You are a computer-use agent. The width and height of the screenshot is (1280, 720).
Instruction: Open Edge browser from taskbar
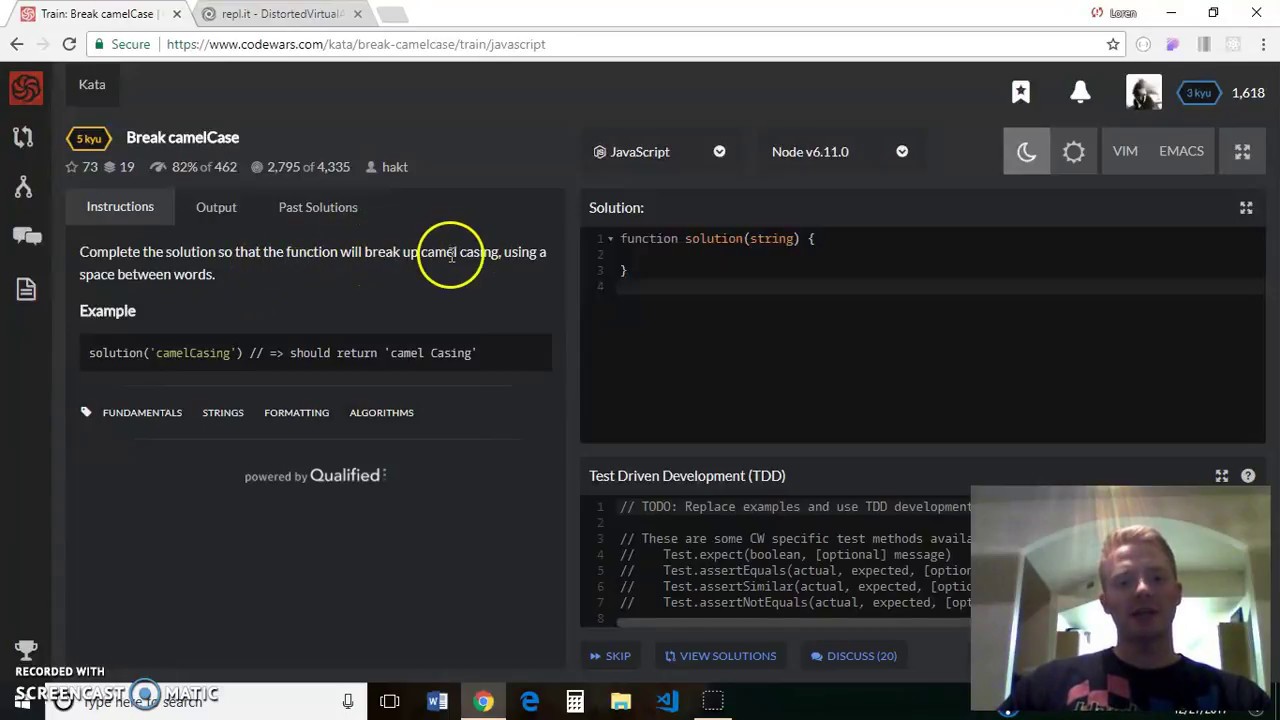tap(529, 701)
